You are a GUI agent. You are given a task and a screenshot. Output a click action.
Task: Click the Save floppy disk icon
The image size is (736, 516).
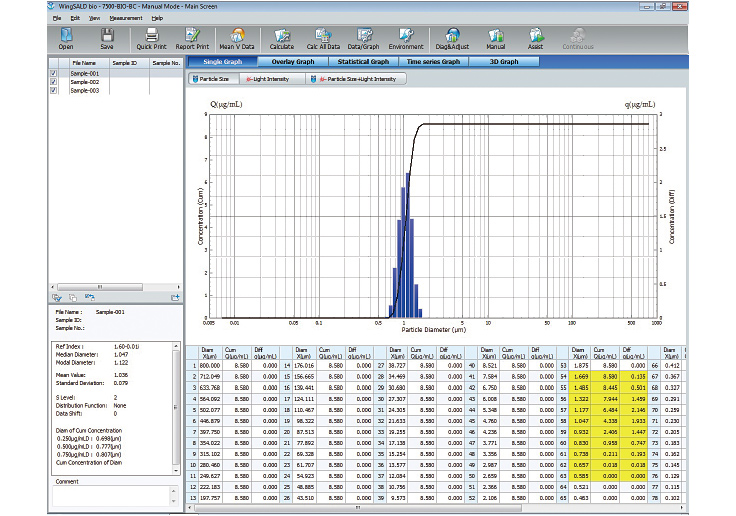tap(107, 38)
